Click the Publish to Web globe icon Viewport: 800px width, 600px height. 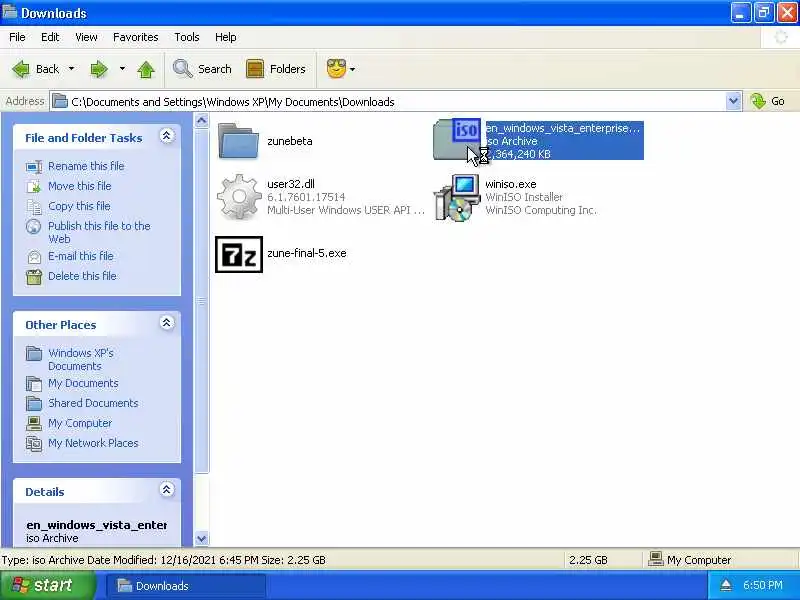(x=34, y=226)
